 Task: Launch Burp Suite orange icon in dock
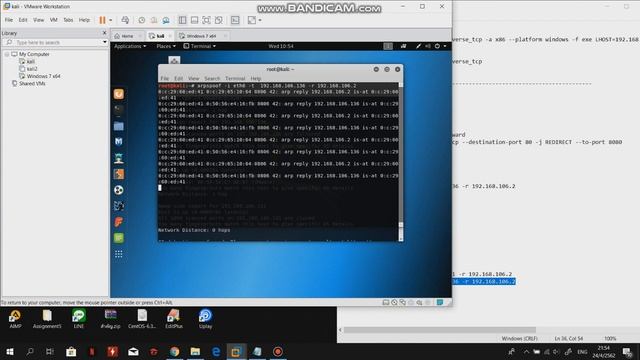click(119, 174)
